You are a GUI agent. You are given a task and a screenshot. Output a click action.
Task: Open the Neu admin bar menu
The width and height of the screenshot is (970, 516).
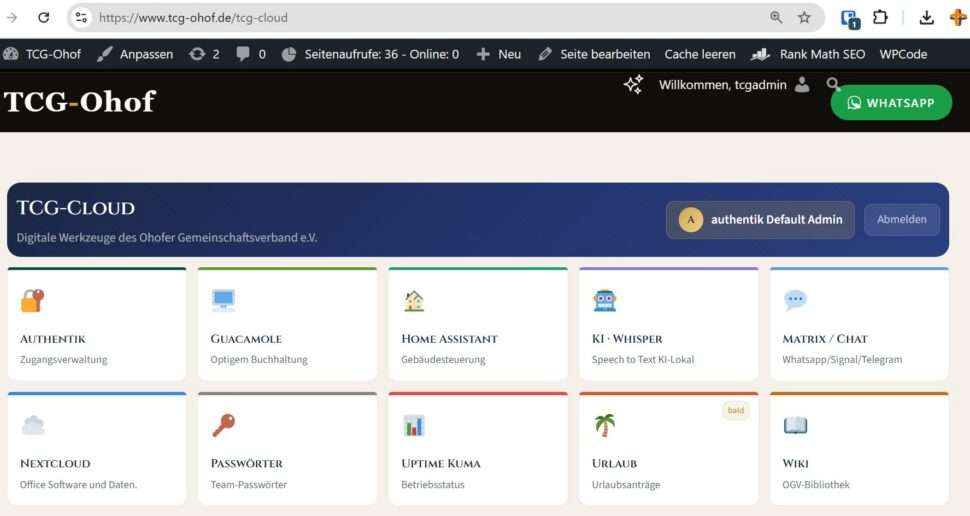click(x=499, y=54)
